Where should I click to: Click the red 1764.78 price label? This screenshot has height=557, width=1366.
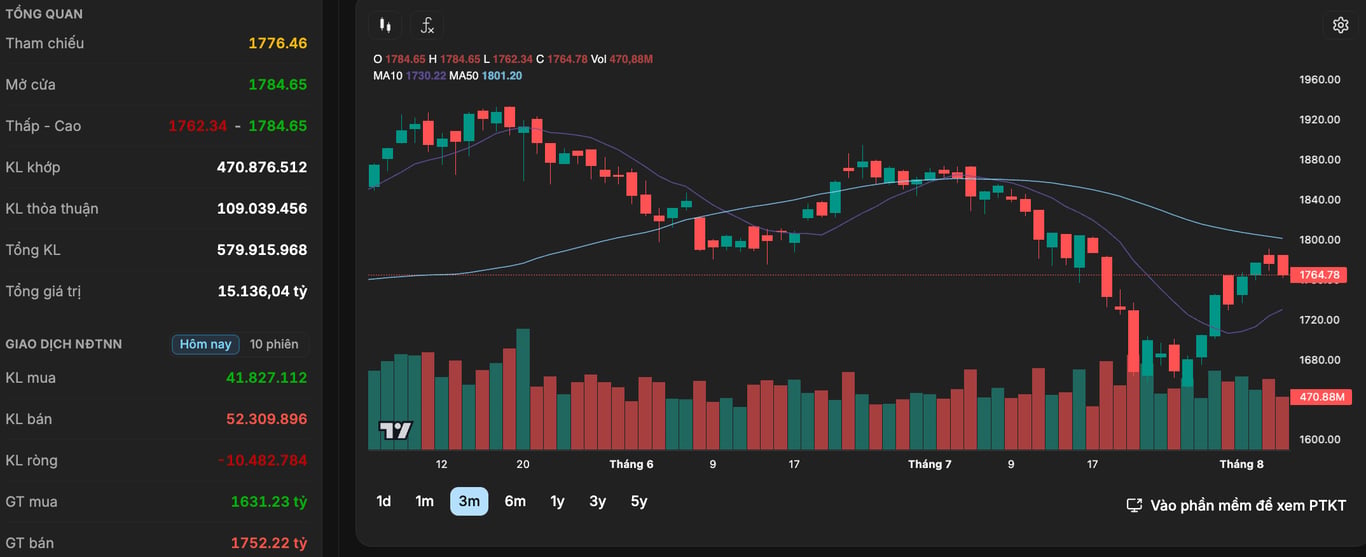pyautogui.click(x=1319, y=274)
